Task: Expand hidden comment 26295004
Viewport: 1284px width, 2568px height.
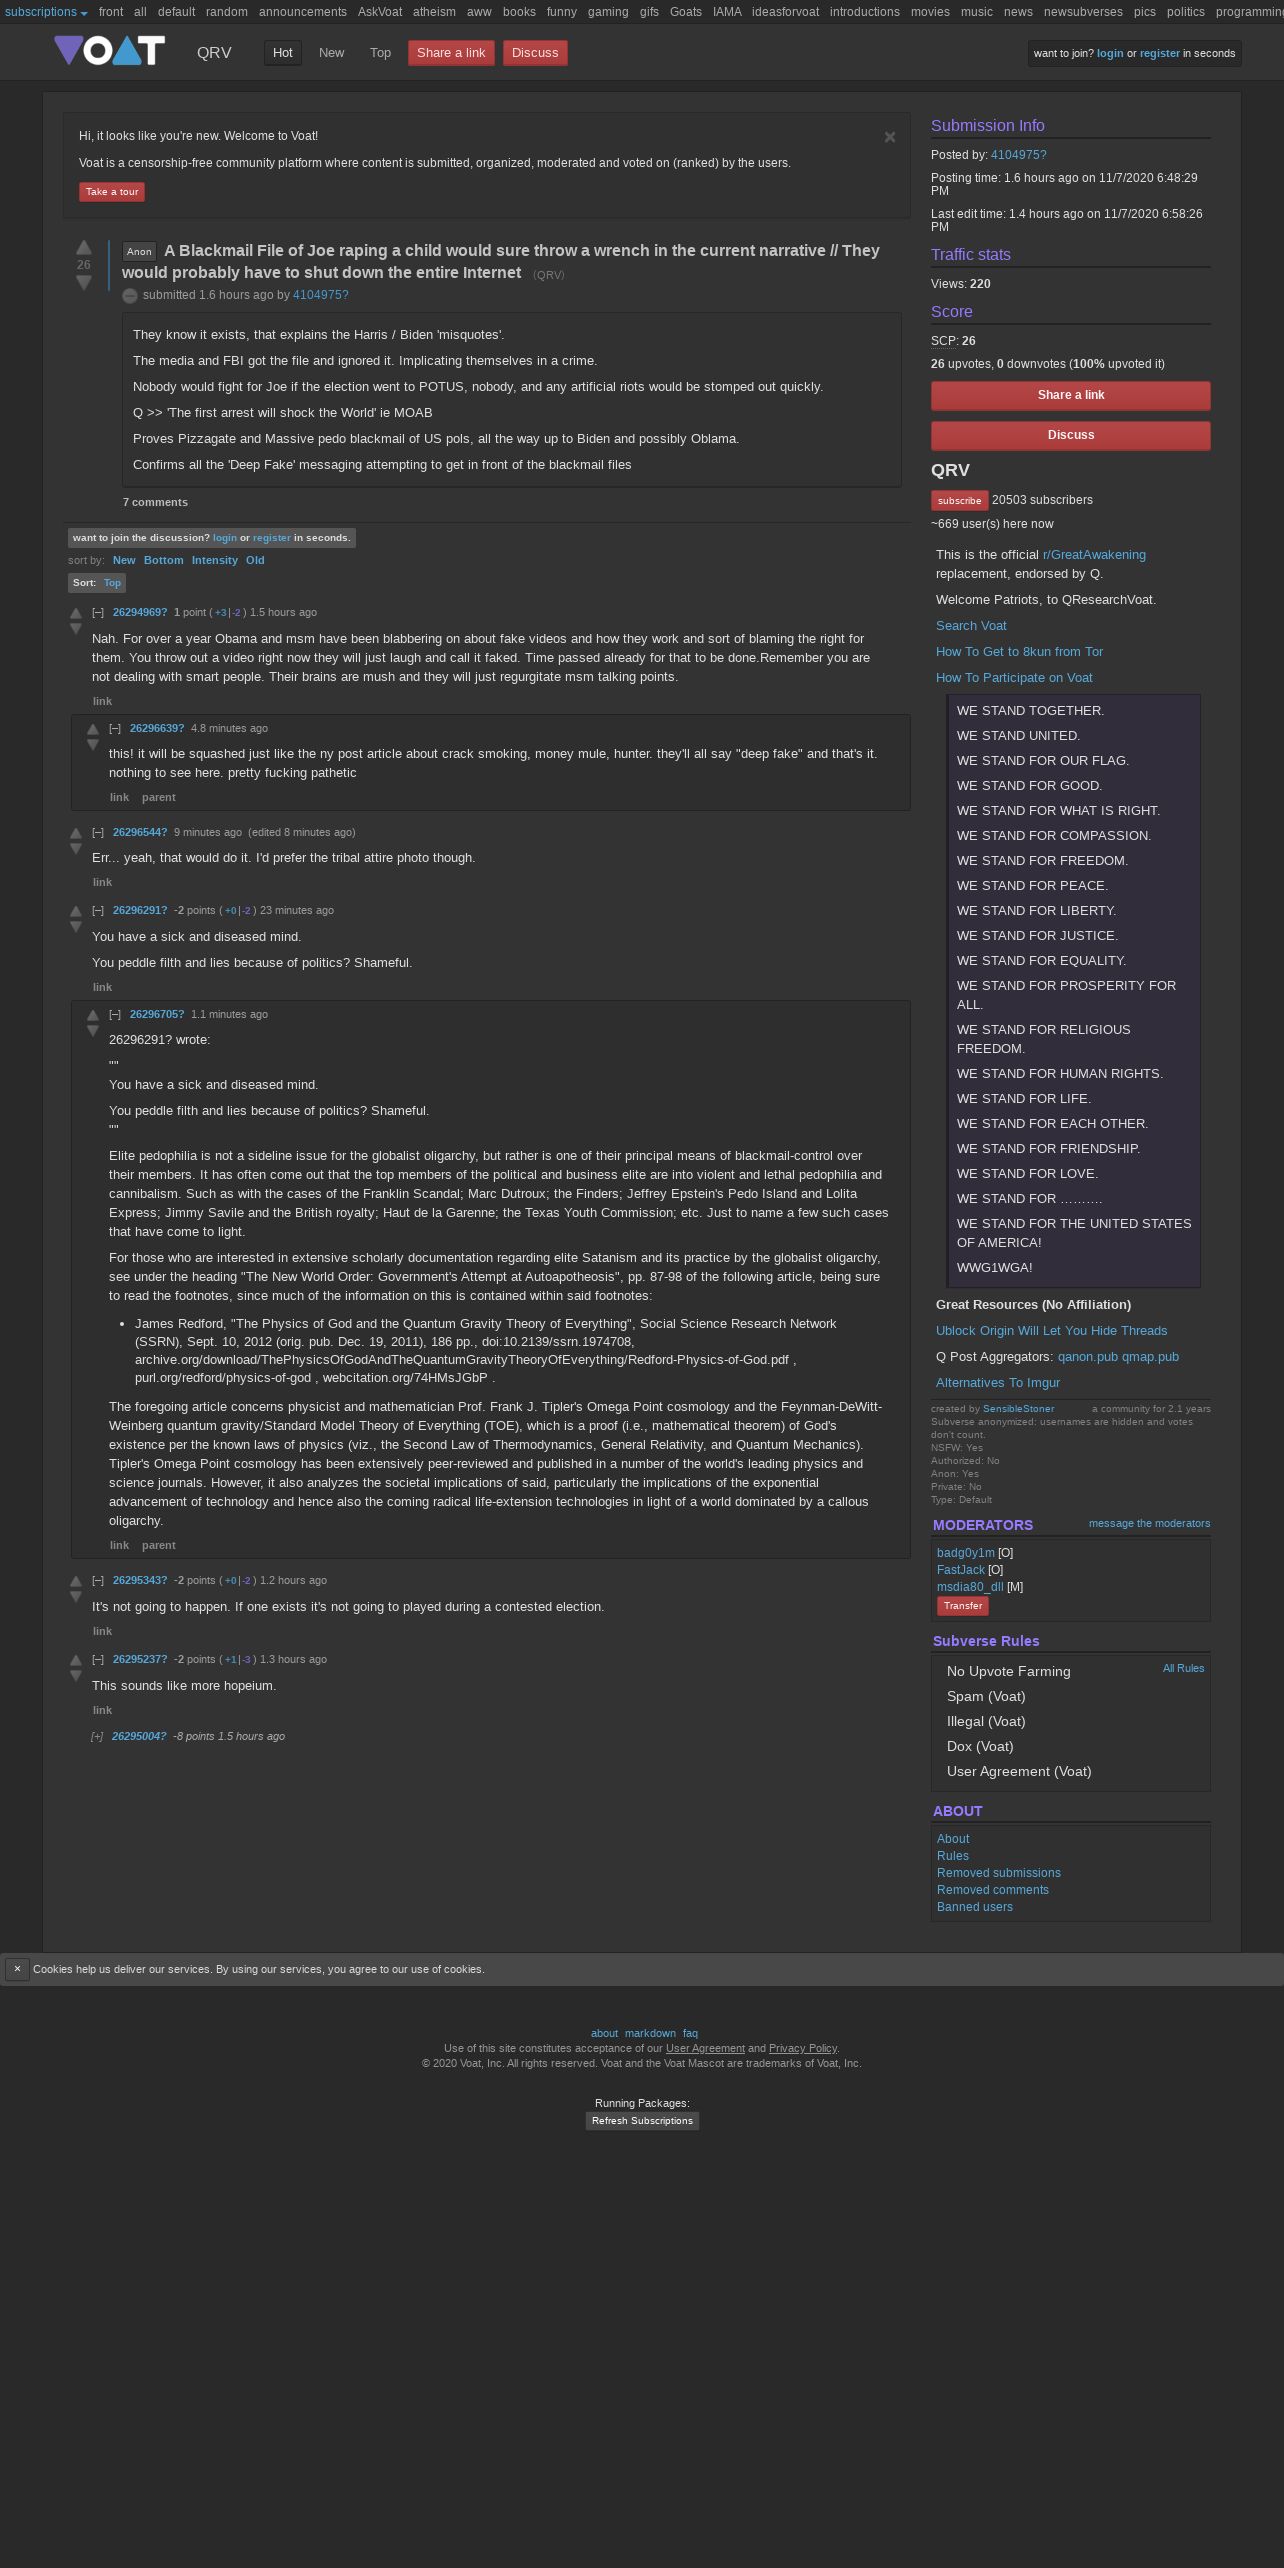Action: pos(97,1736)
